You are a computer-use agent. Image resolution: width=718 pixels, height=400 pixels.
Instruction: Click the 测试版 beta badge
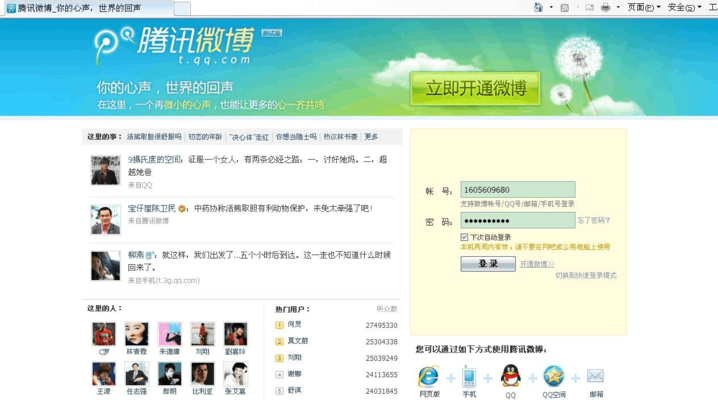click(x=272, y=33)
